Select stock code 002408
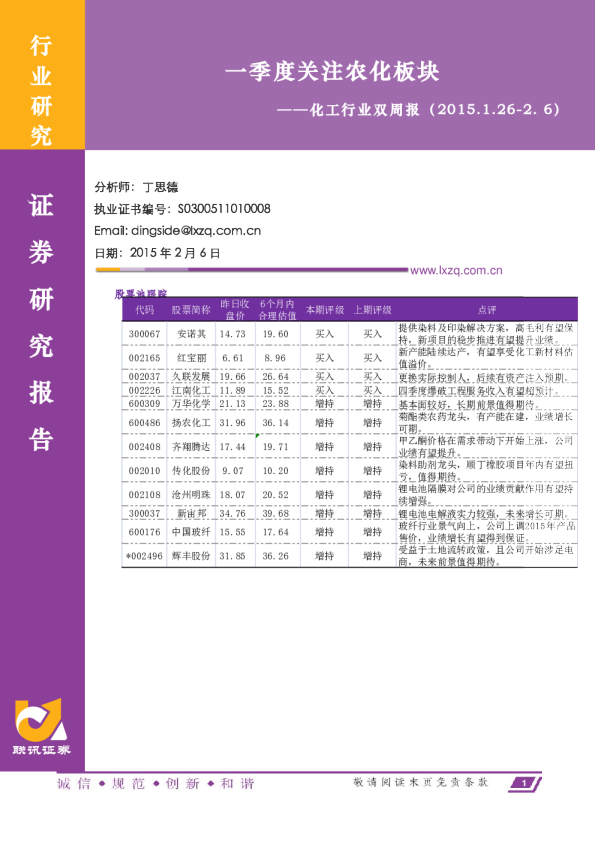Viewport: 595px width, 842px height. [144, 447]
